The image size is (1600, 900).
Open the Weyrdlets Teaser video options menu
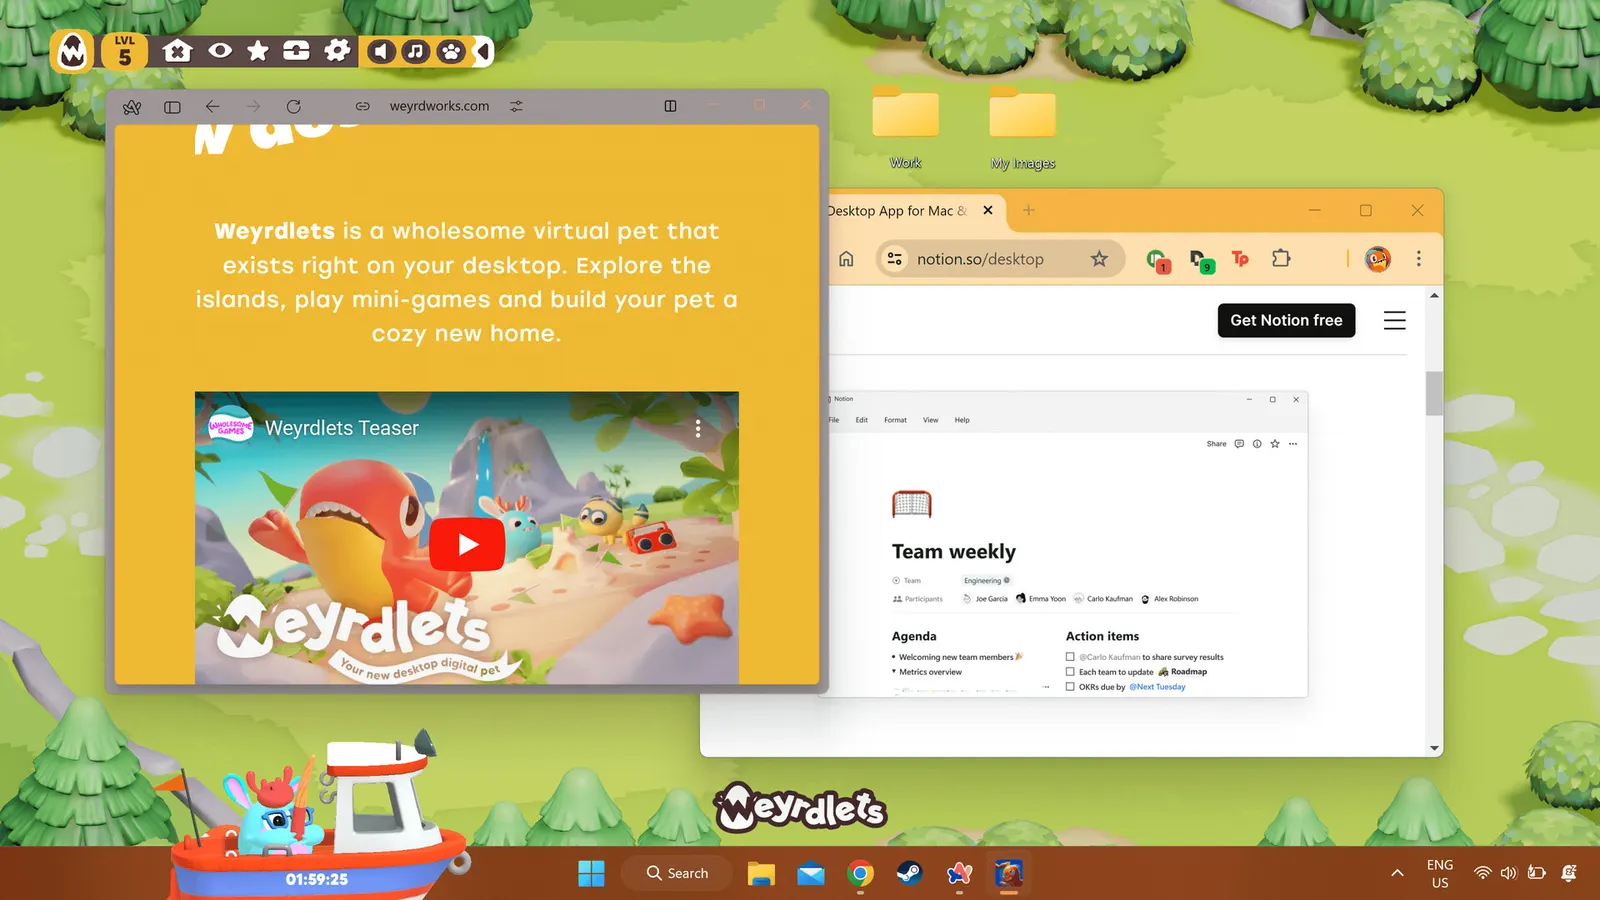pos(698,428)
